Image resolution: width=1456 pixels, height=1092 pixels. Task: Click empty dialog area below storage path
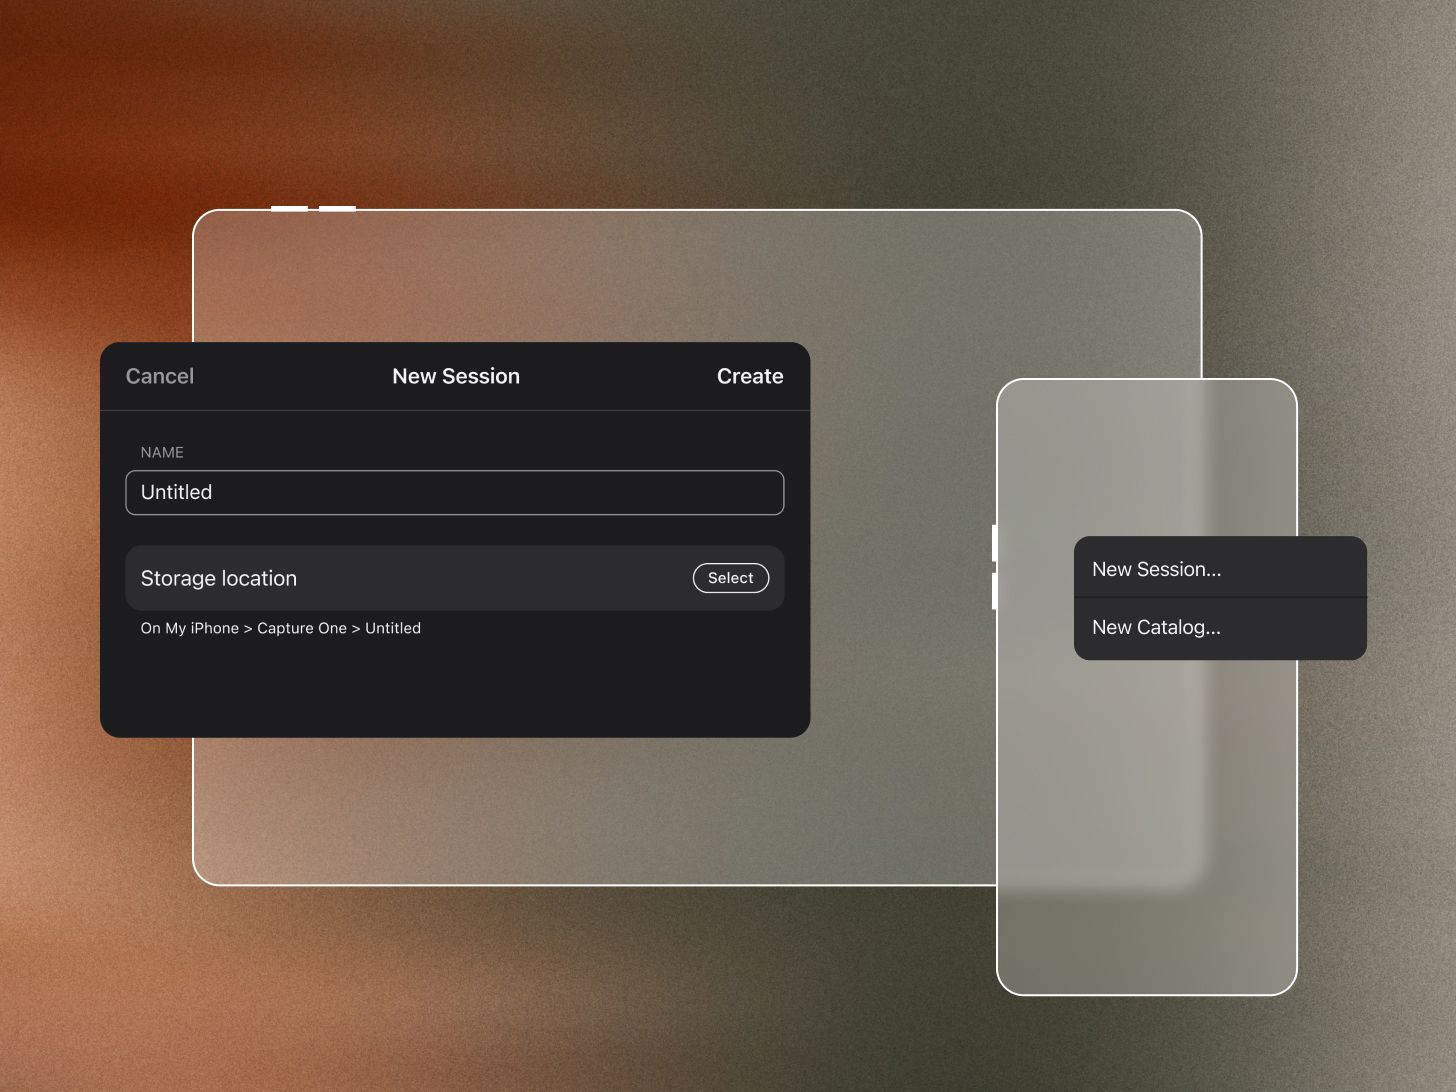click(455, 690)
